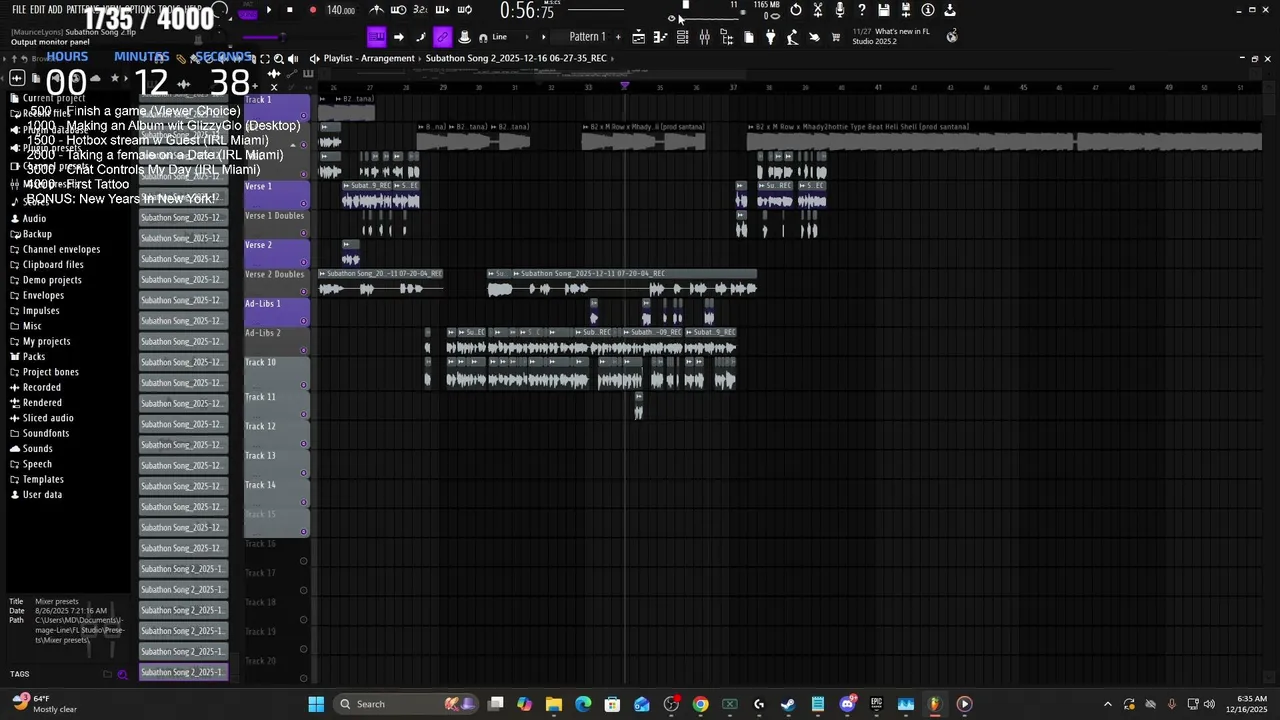Expand the Soundfonts folder
This screenshot has height=720, width=1280.
point(40,433)
